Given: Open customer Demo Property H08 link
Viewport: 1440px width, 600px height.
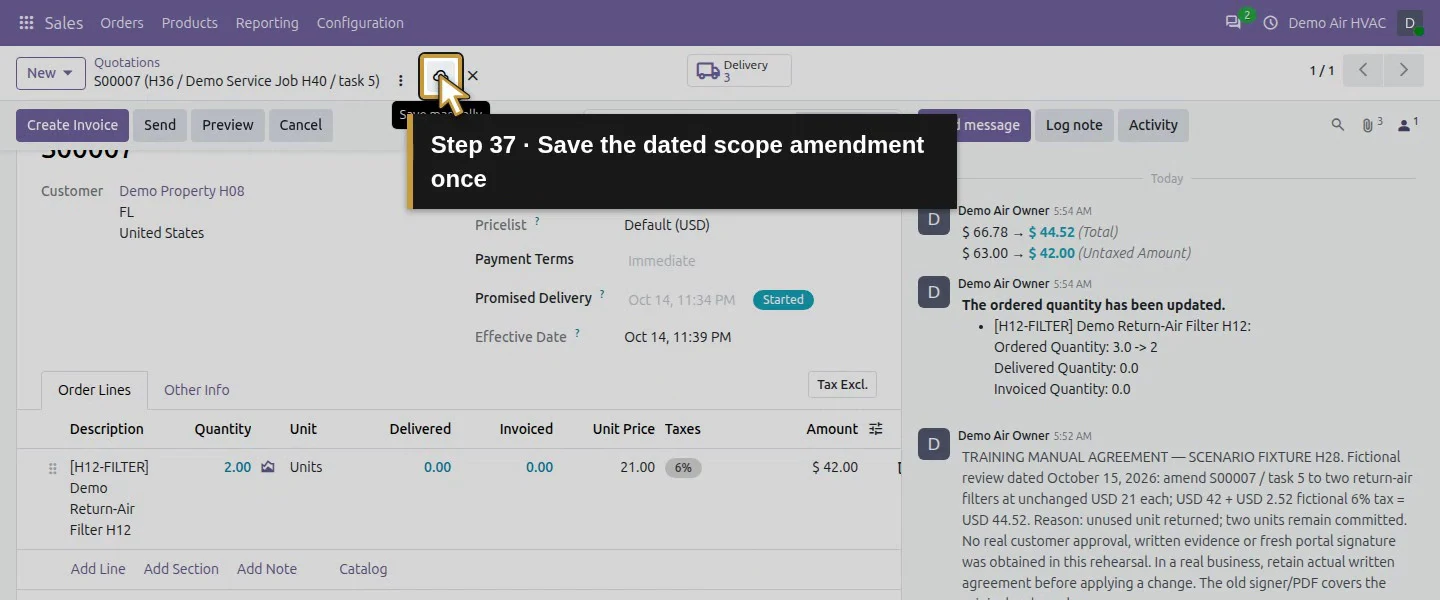Looking at the screenshot, I should click(x=182, y=191).
